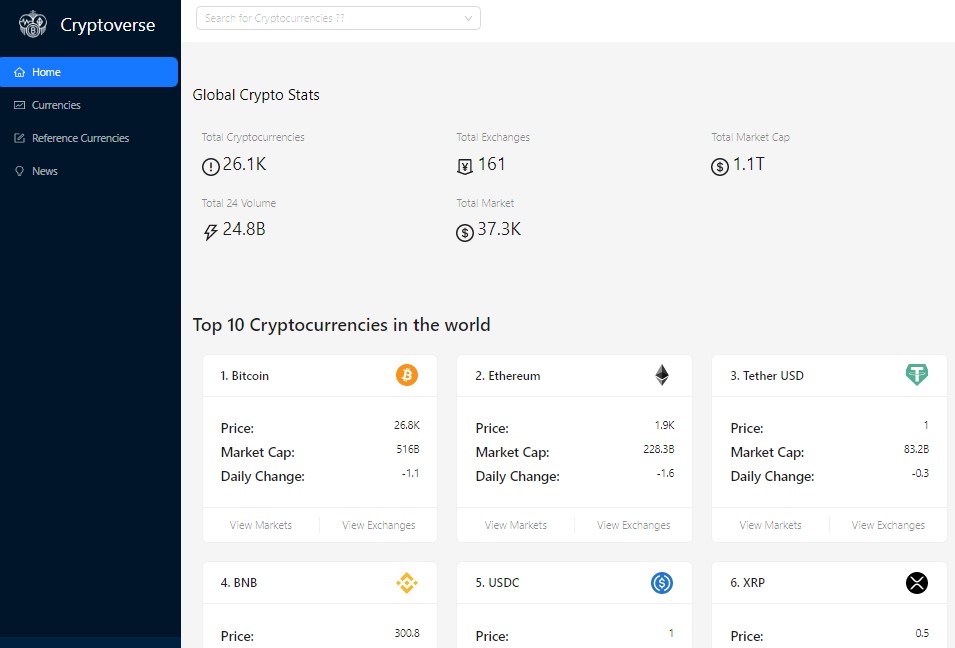Expand the cryptocurrency search dropdown arrow
Viewport: 955px width, 648px height.
(469, 18)
